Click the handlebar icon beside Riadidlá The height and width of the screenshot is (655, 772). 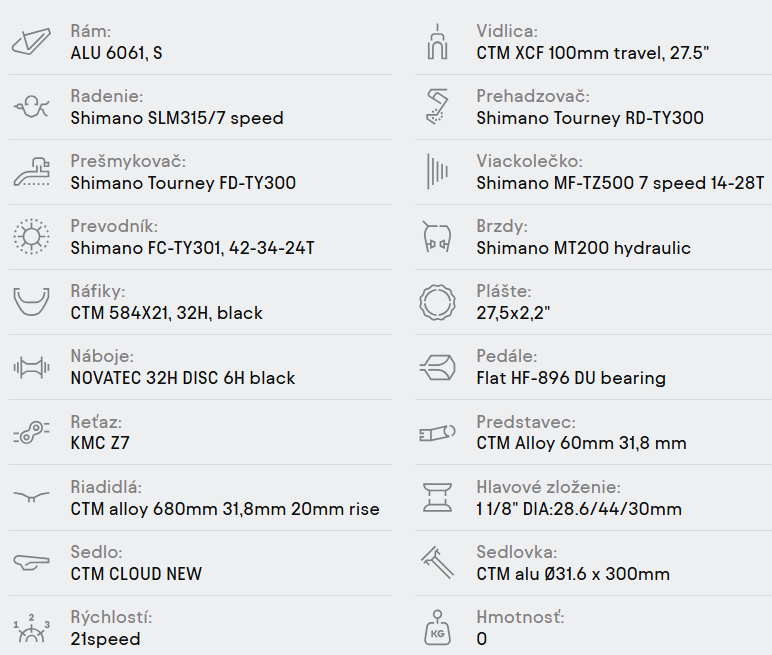point(32,497)
